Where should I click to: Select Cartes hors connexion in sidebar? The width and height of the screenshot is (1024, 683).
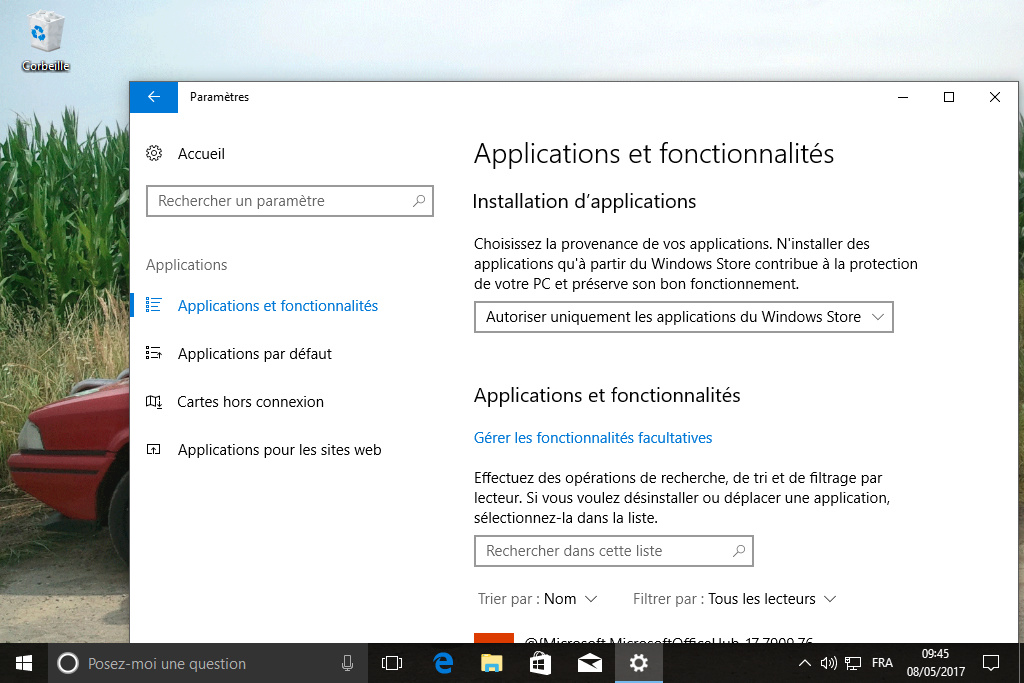click(250, 402)
